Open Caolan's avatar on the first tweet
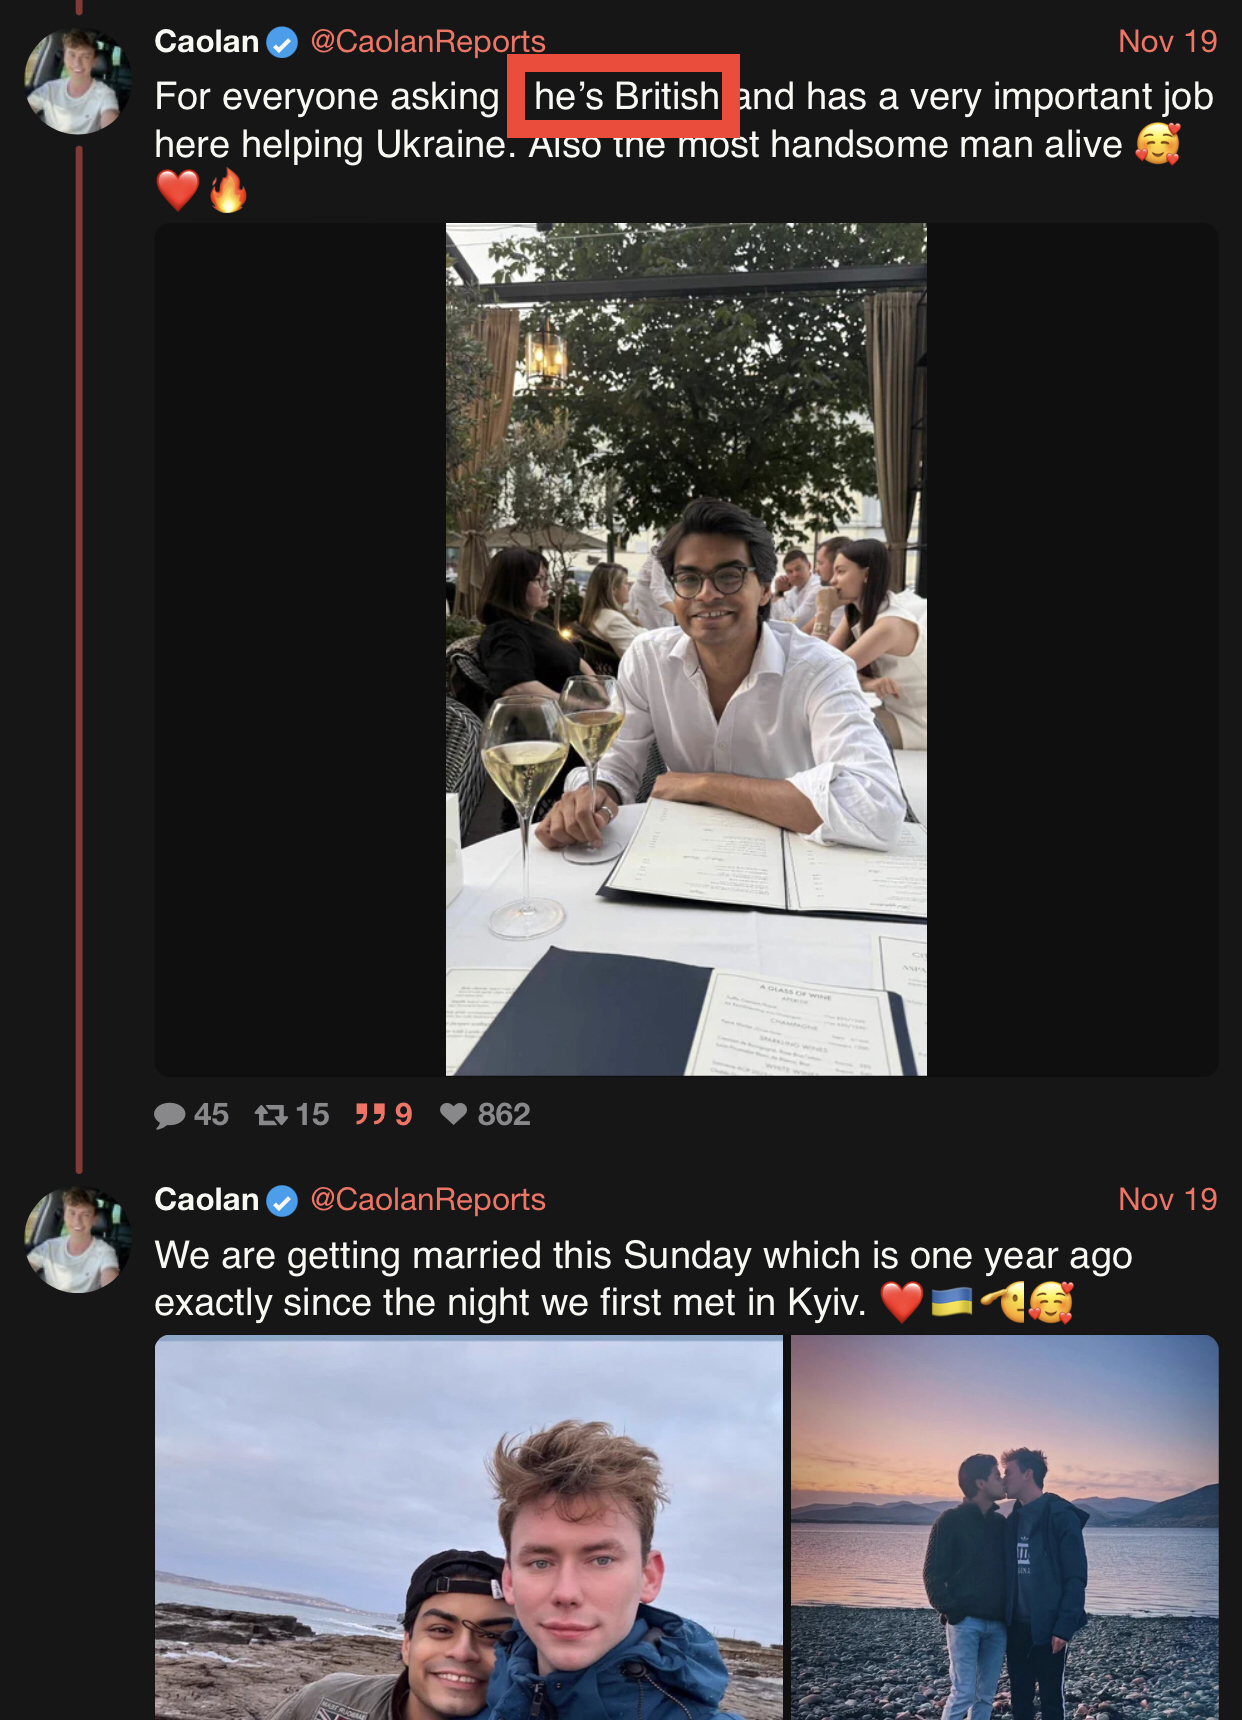 (x=78, y=81)
